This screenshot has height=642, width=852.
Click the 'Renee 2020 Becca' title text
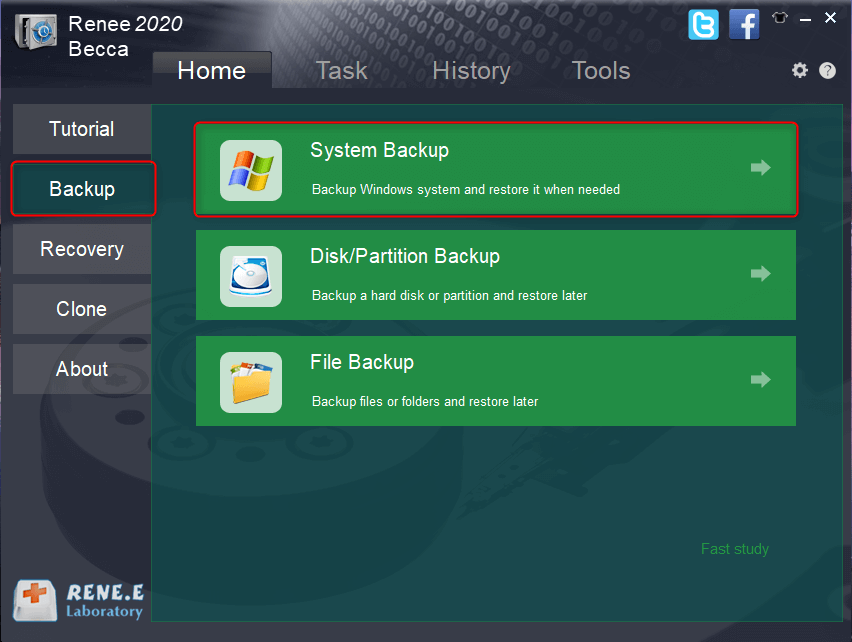point(126,36)
